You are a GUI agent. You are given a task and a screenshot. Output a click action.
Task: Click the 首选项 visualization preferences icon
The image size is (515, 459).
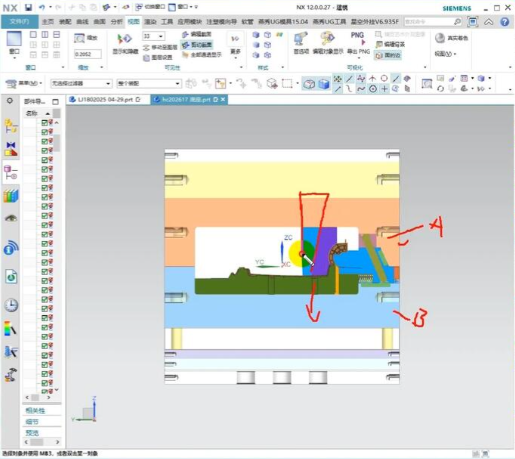301,39
